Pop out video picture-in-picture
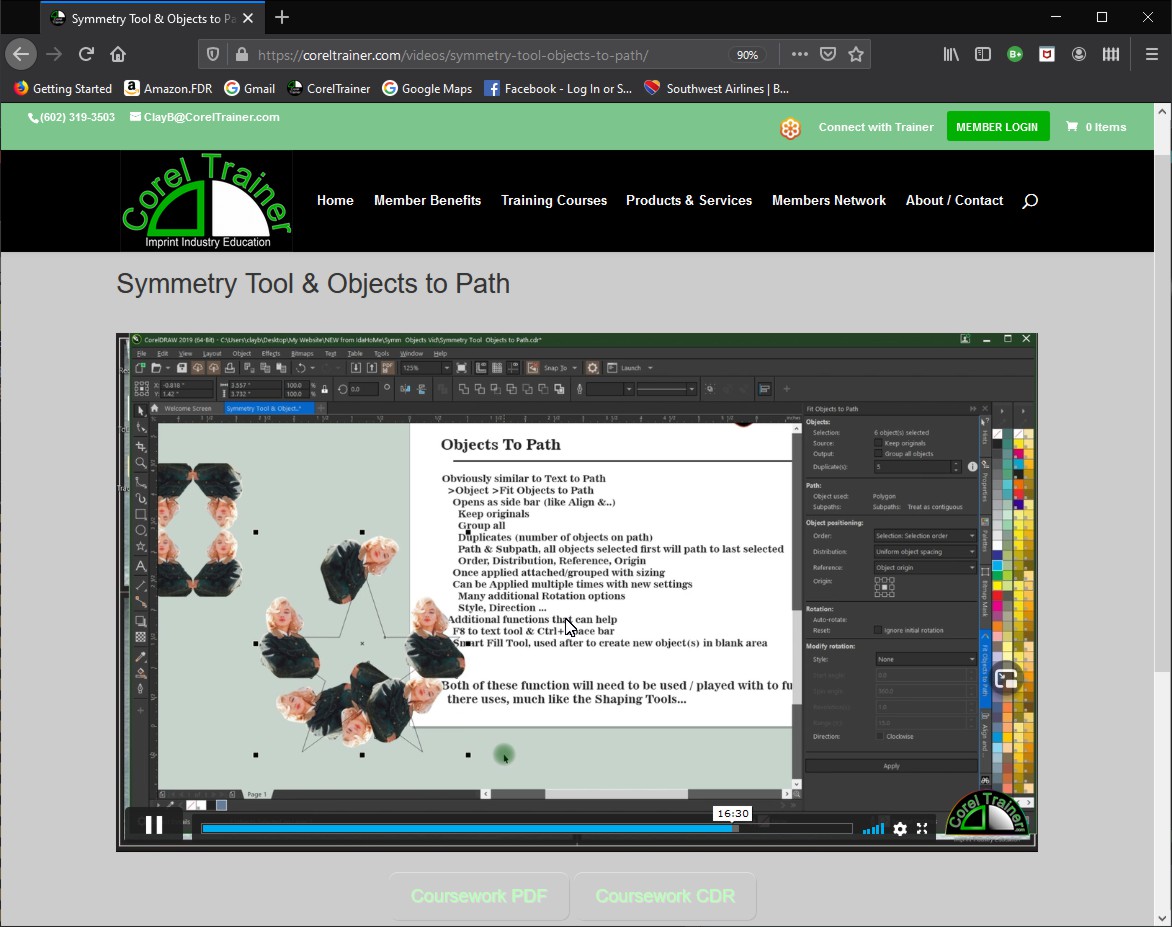The height and width of the screenshot is (927, 1172). (x=1006, y=680)
